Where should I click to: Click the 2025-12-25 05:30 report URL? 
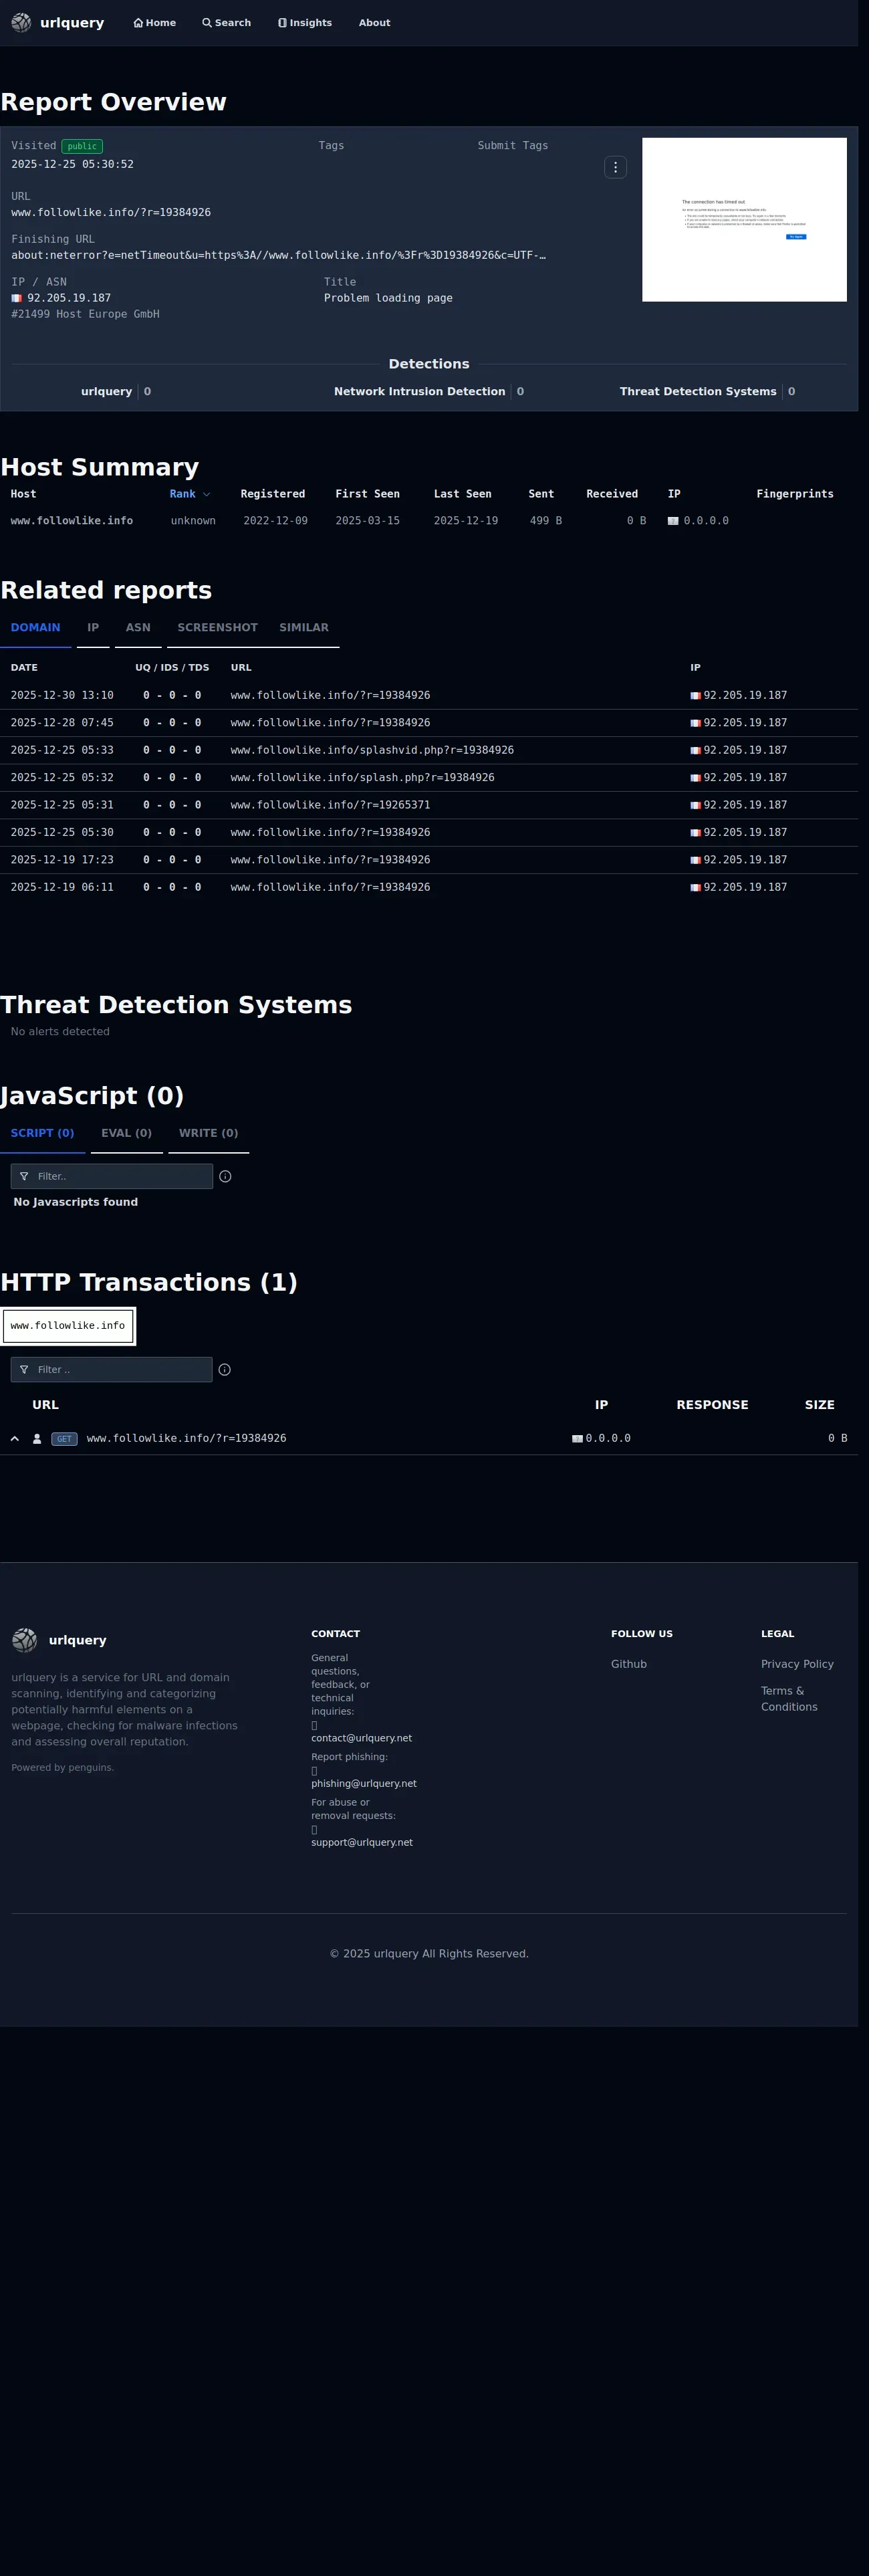330,833
